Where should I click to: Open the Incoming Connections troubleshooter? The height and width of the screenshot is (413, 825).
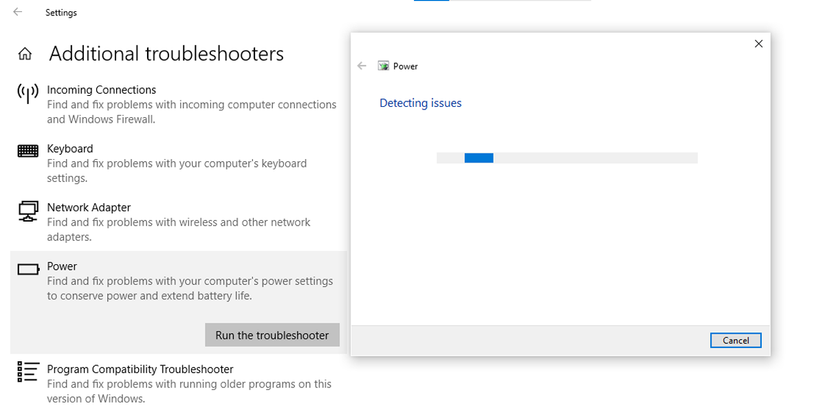102,90
